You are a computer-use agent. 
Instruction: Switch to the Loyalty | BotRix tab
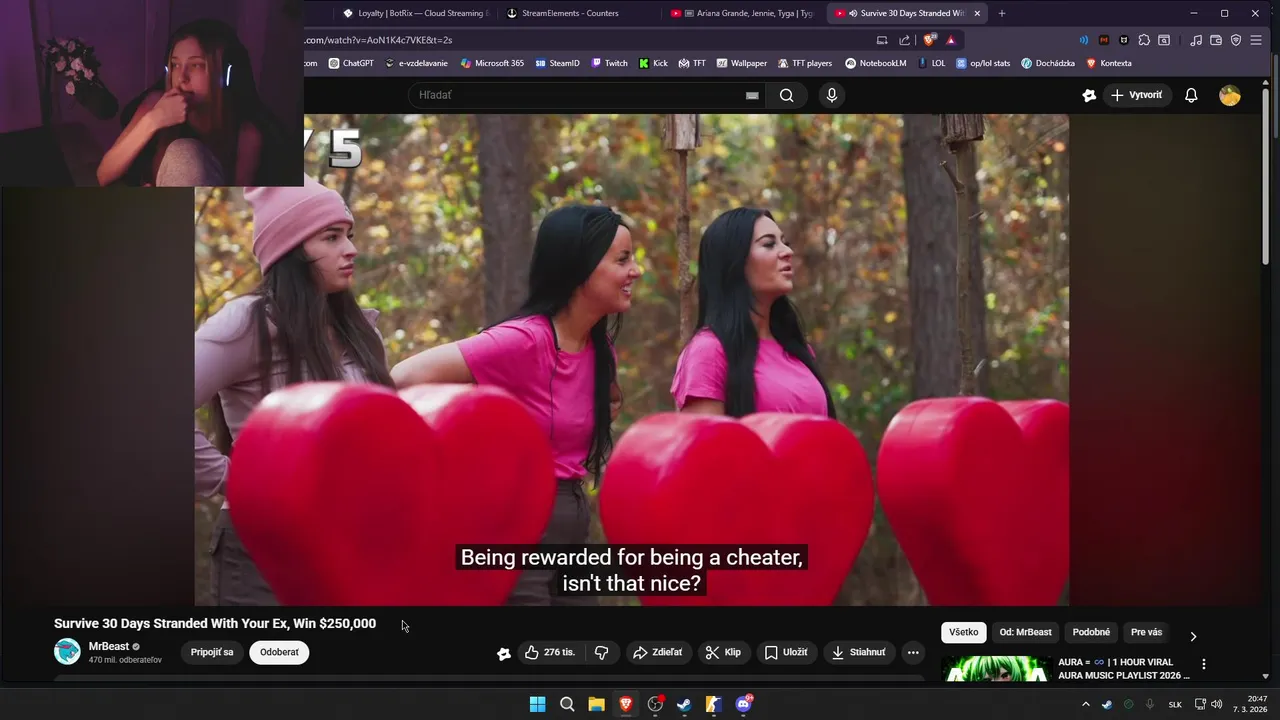click(x=414, y=13)
